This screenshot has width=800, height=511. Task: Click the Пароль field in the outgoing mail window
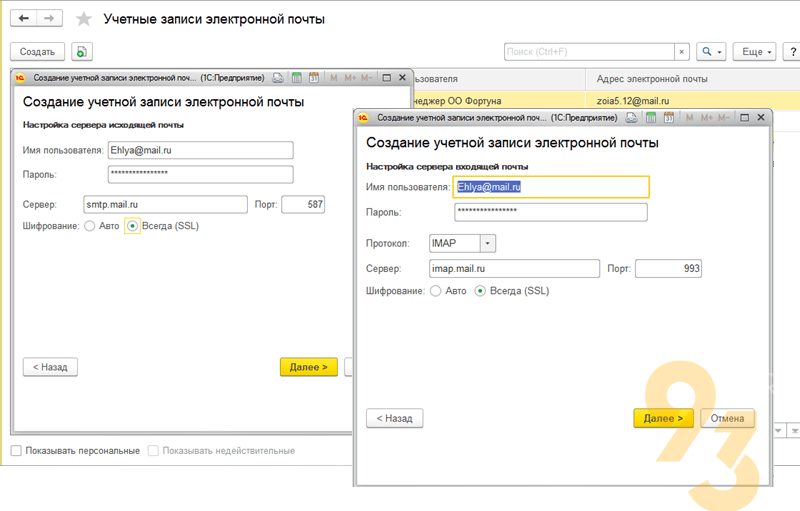(201, 174)
